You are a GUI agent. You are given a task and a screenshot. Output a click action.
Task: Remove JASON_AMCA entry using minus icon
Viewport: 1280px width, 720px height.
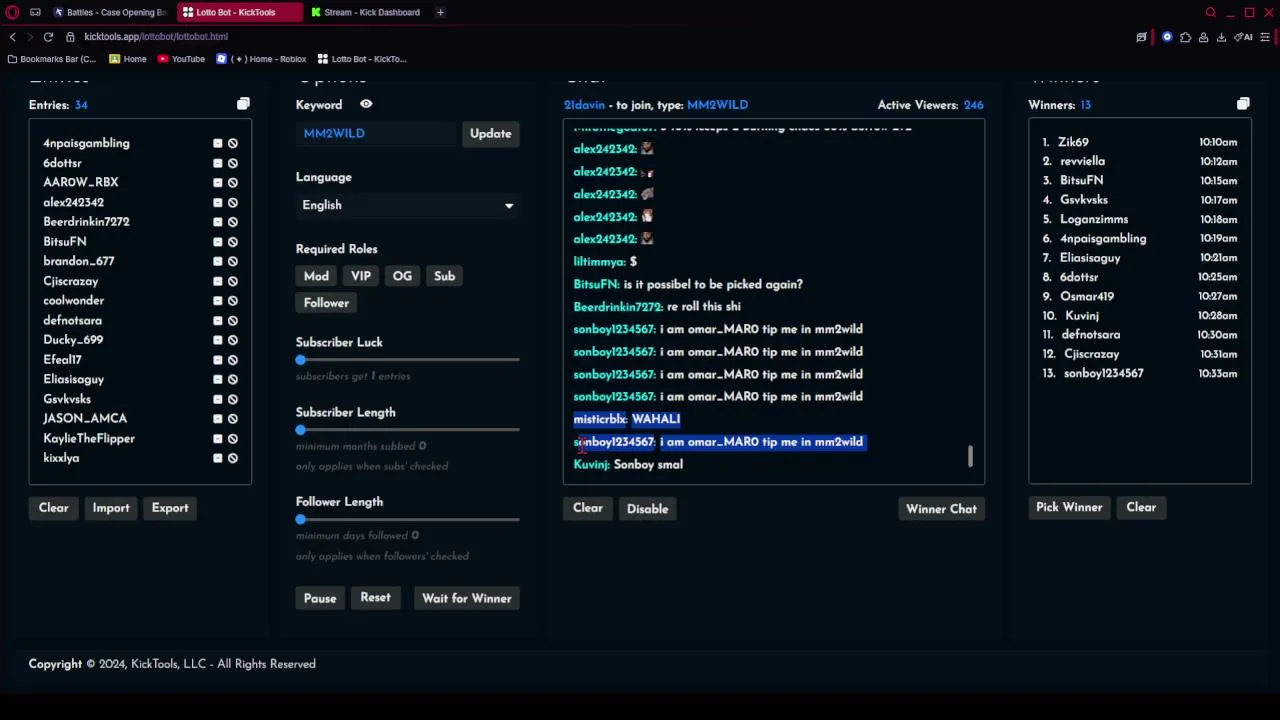pyautogui.click(x=217, y=418)
